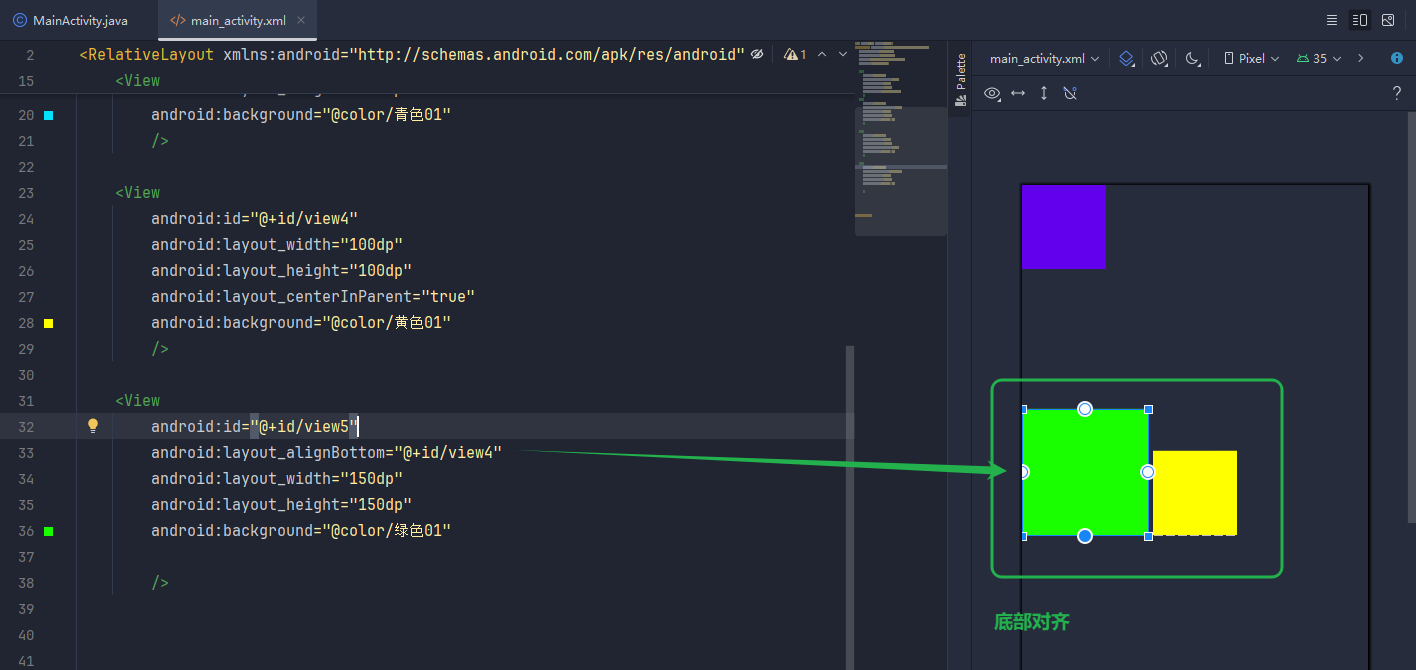Viewport: 1416px width, 670px height.
Task: Go to next highlighted problem arrow
Action: [x=843, y=54]
